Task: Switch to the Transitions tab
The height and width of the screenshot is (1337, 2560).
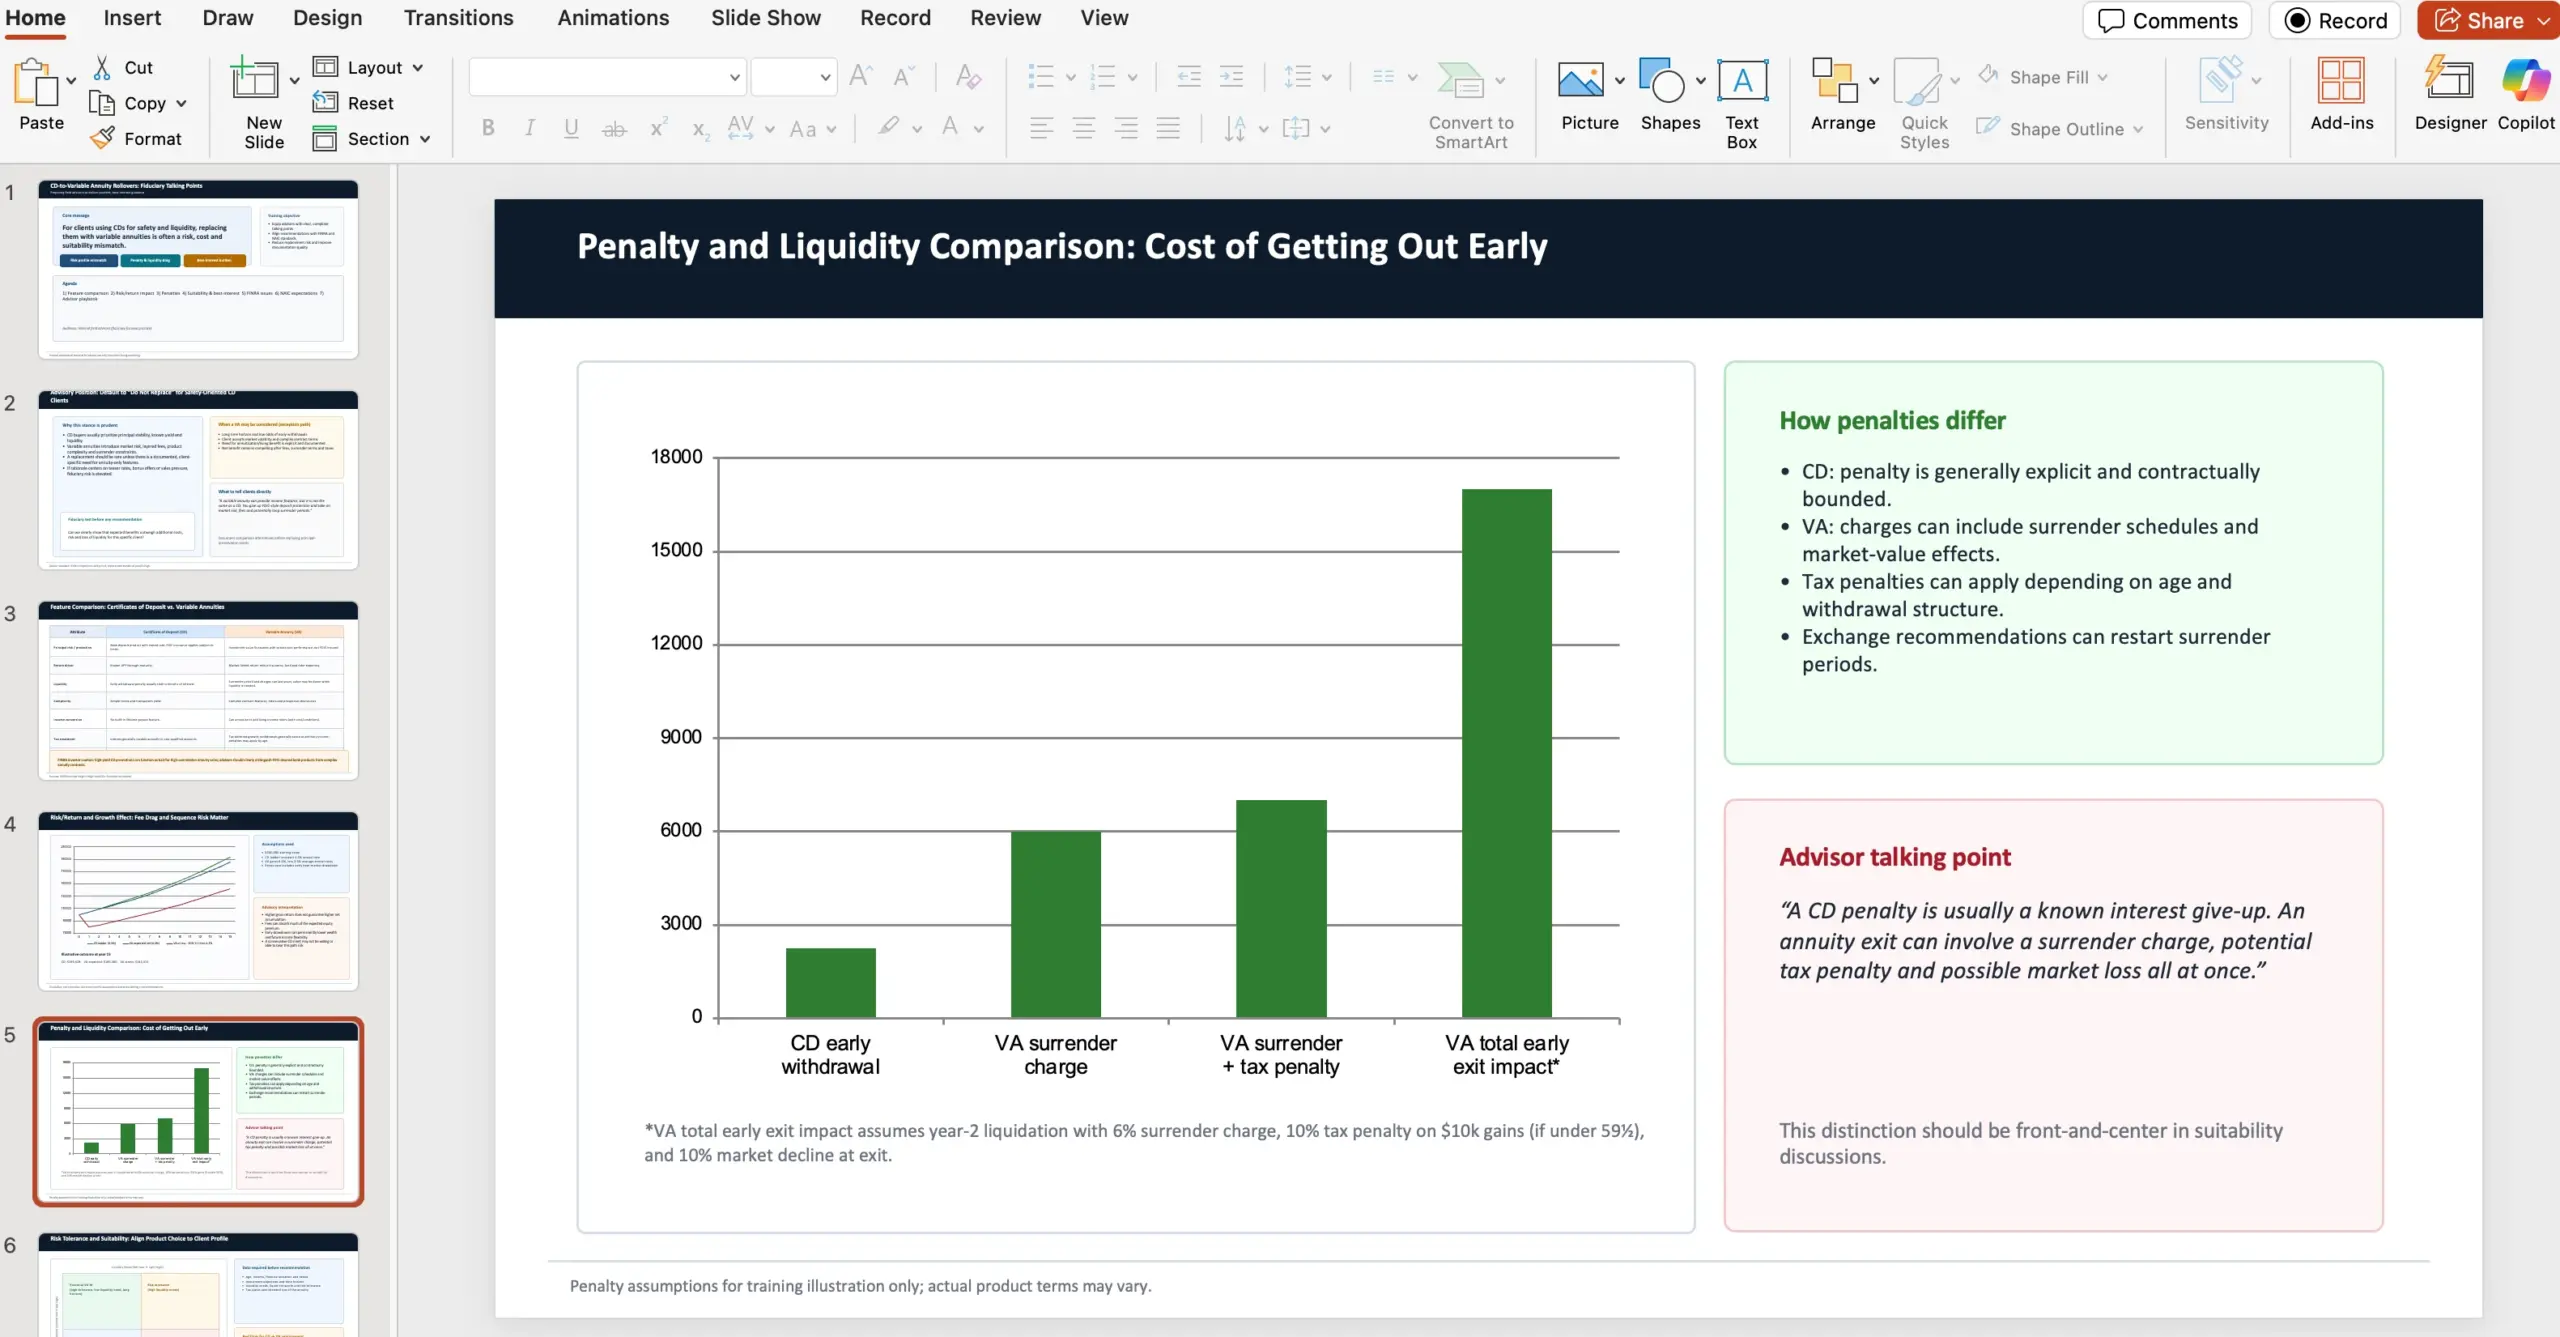Action: (458, 18)
